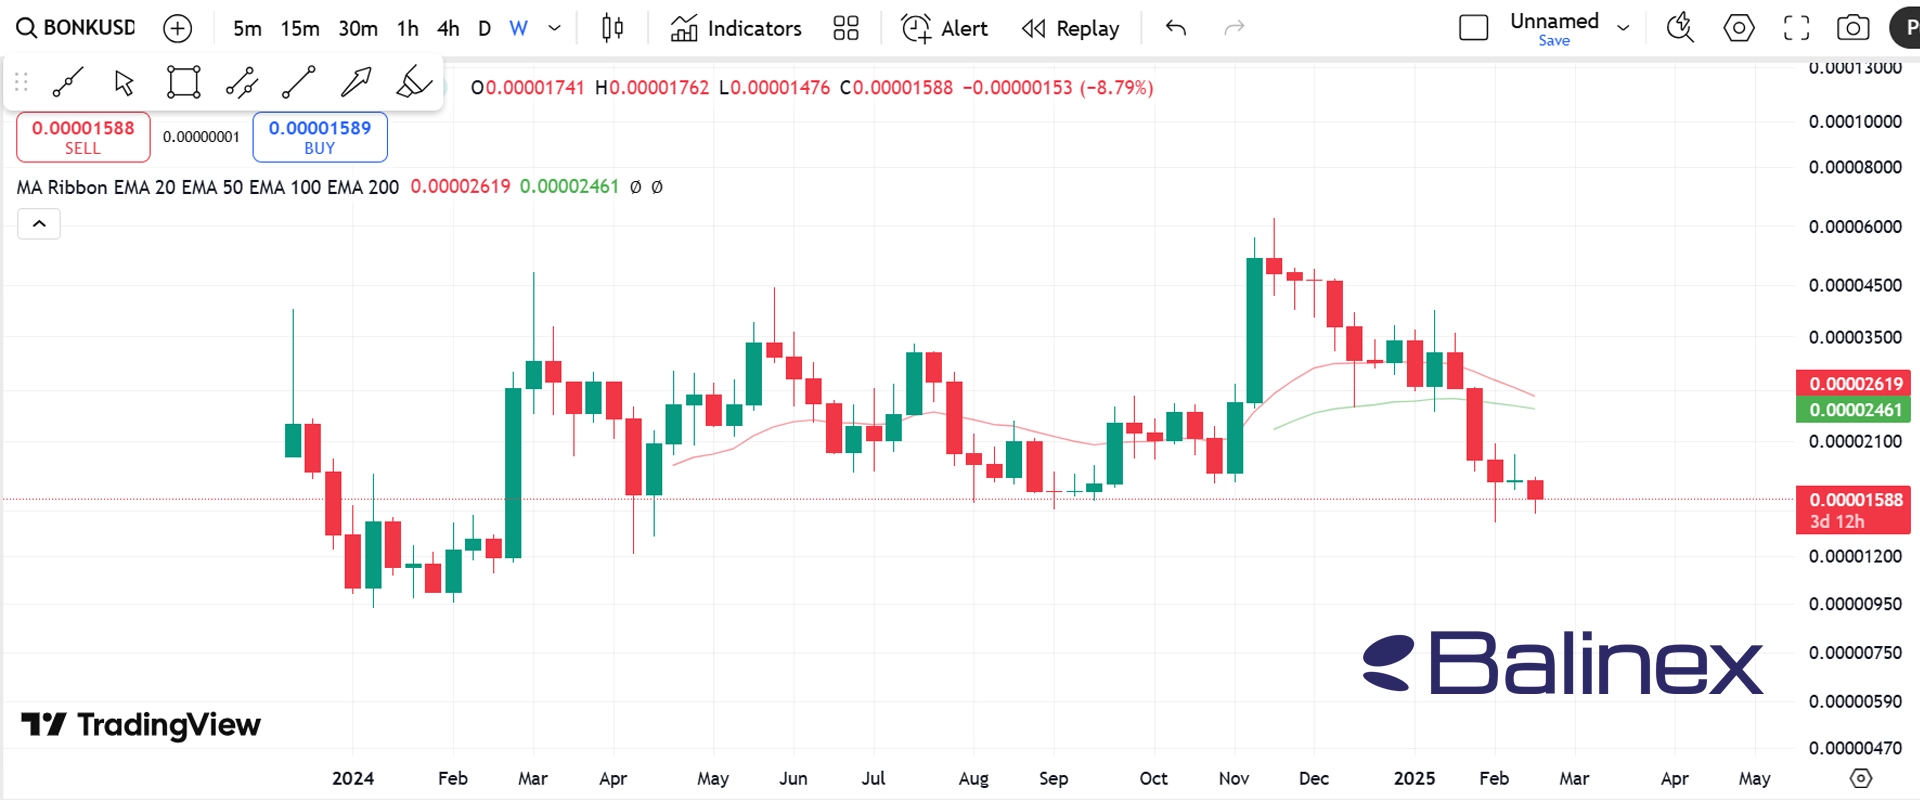
Task: Select the MA Ribbon indicator legend
Action: click(x=207, y=187)
